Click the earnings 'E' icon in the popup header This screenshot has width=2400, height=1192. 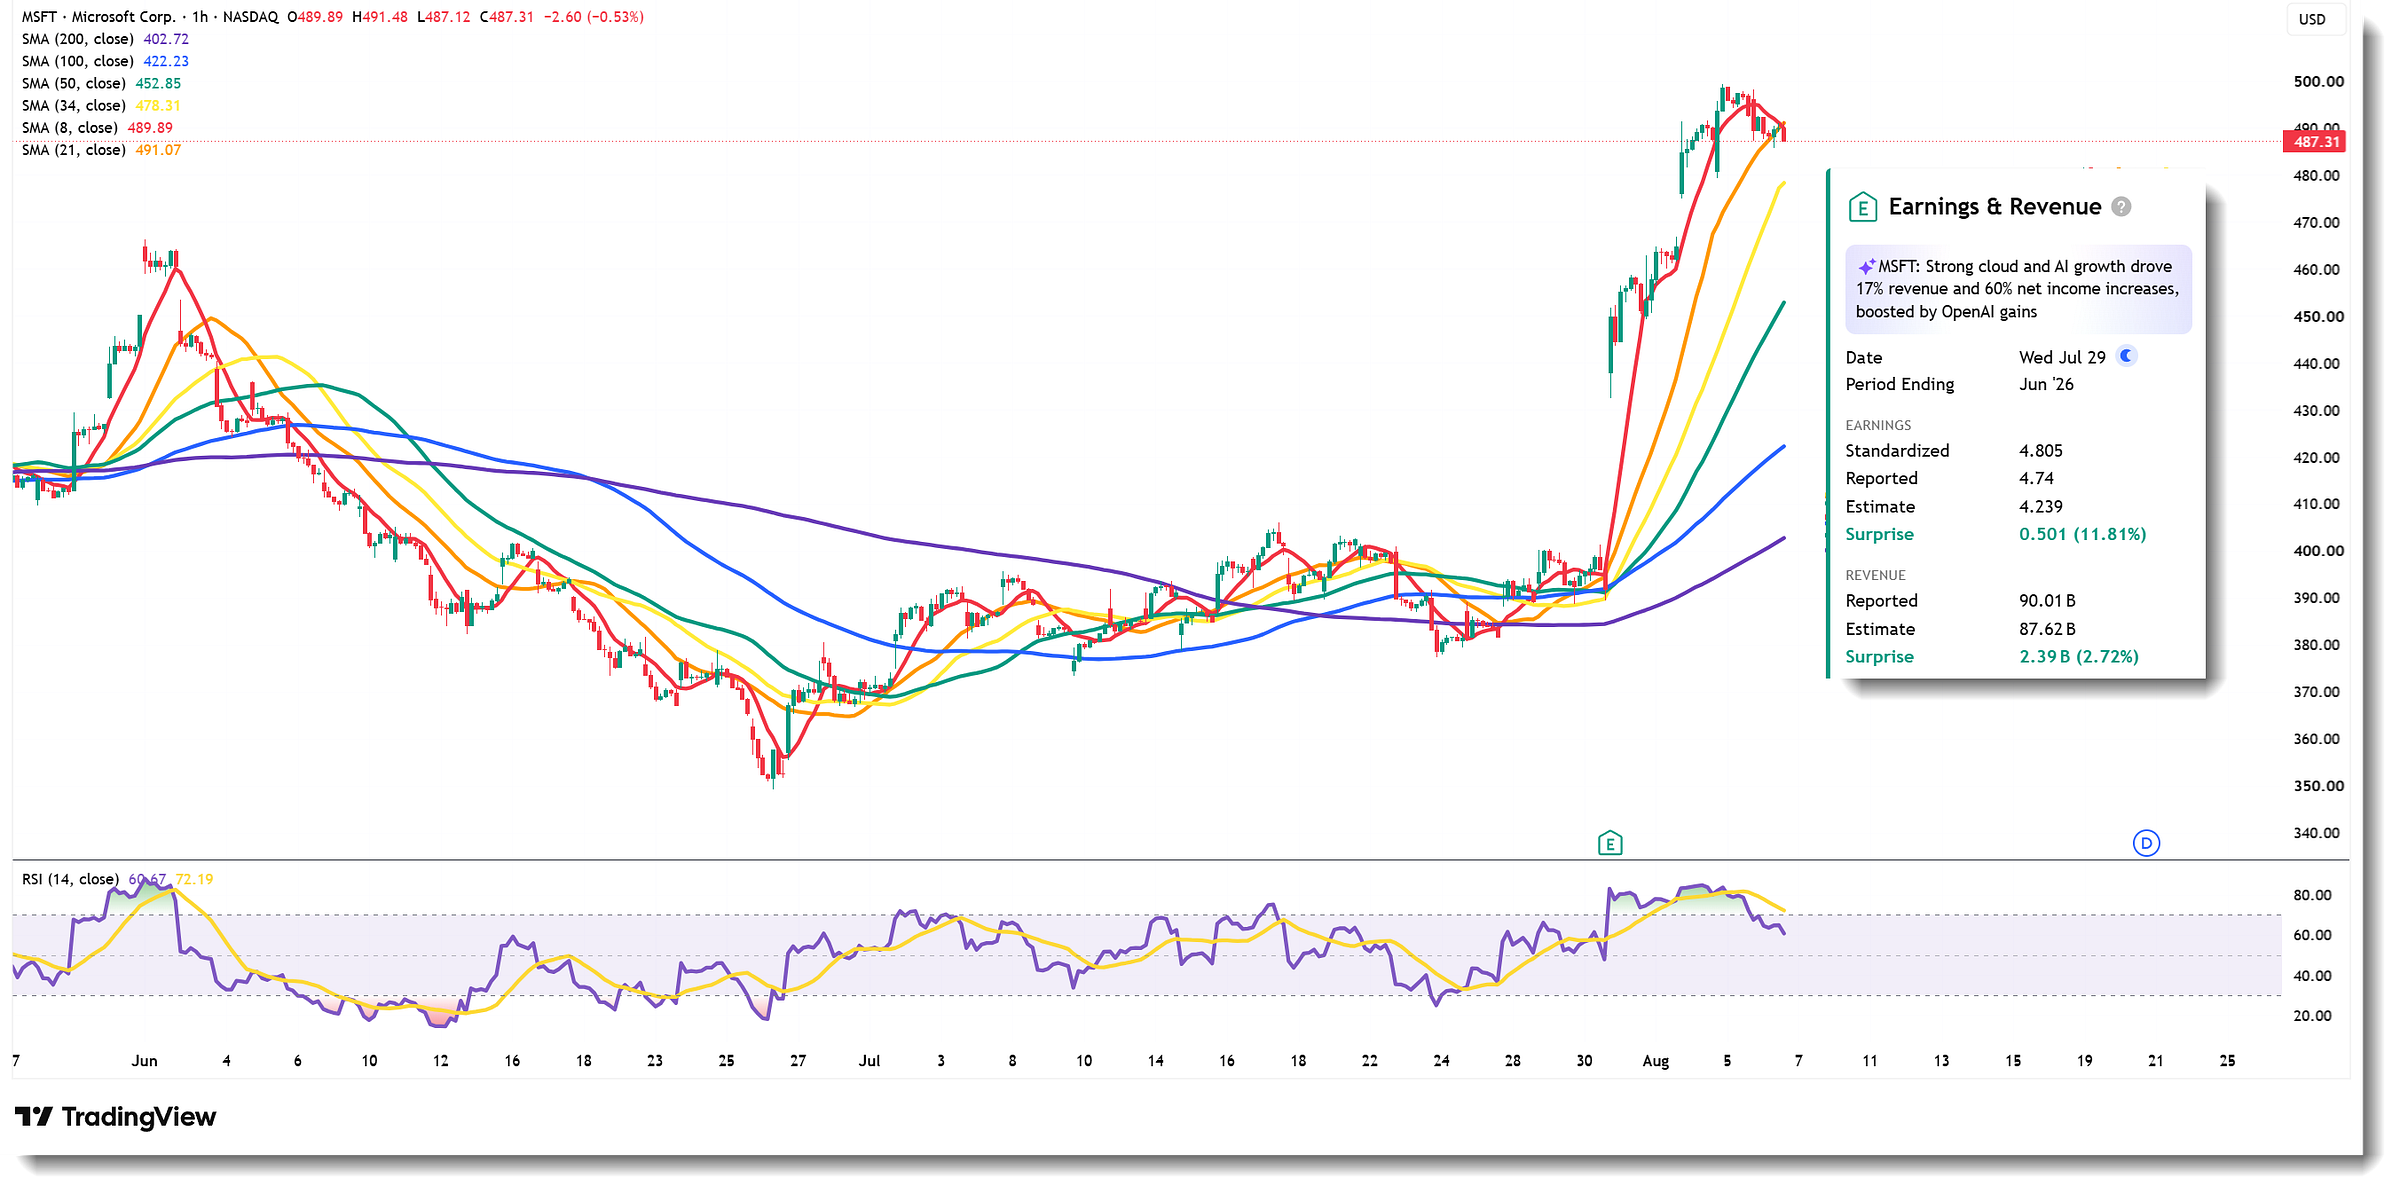1862,207
